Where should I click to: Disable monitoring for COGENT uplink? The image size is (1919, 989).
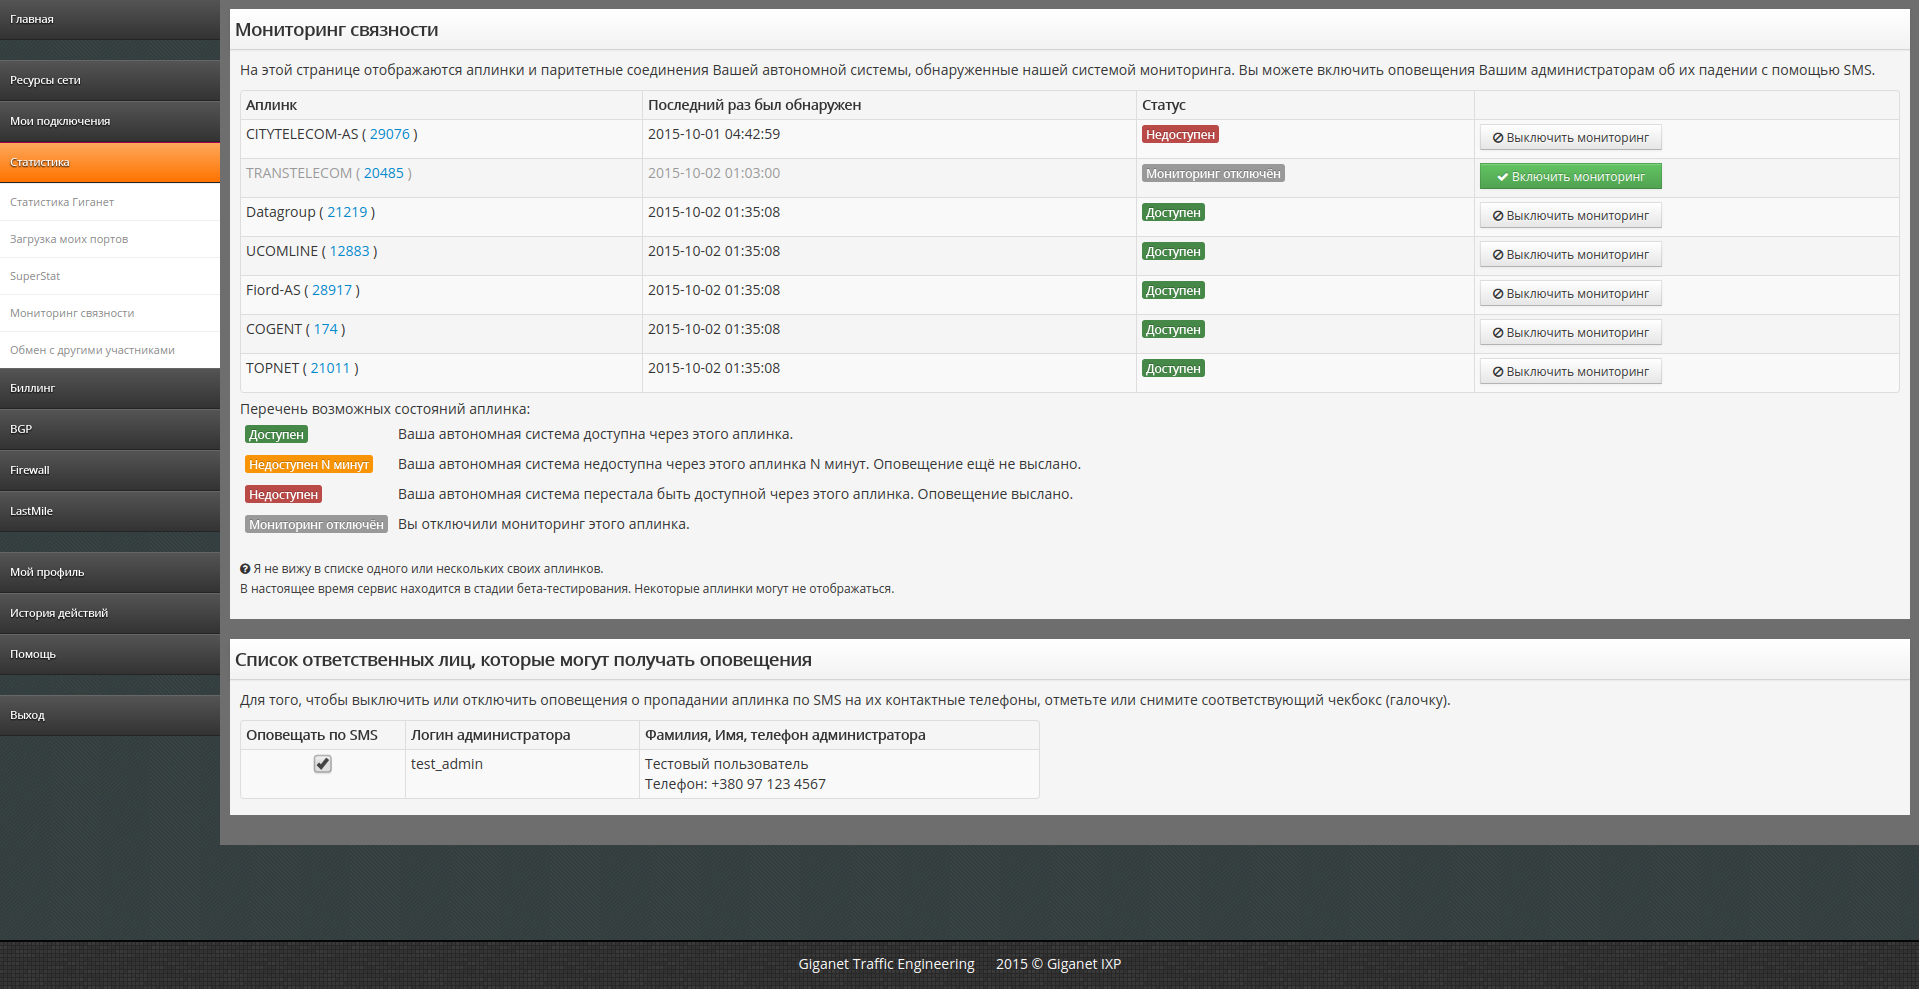[1570, 333]
